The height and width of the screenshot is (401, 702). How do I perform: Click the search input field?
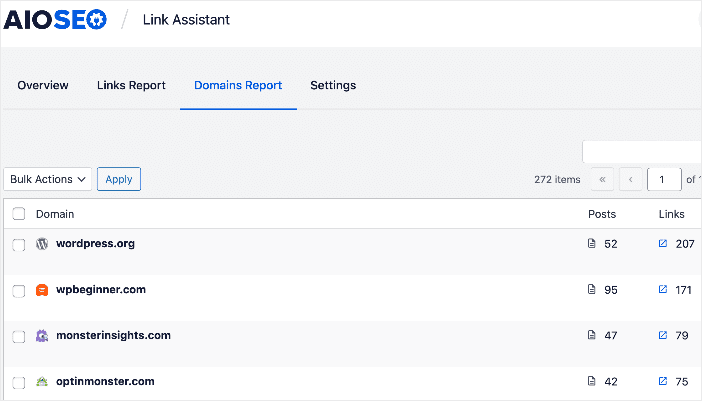pos(642,152)
